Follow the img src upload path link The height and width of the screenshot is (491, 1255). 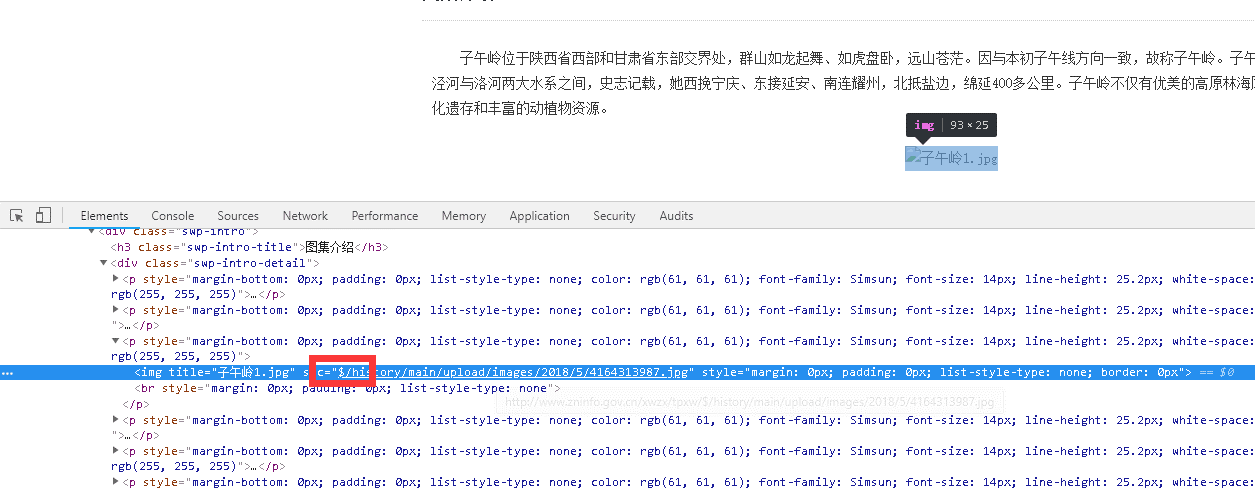pyautogui.click(x=514, y=372)
